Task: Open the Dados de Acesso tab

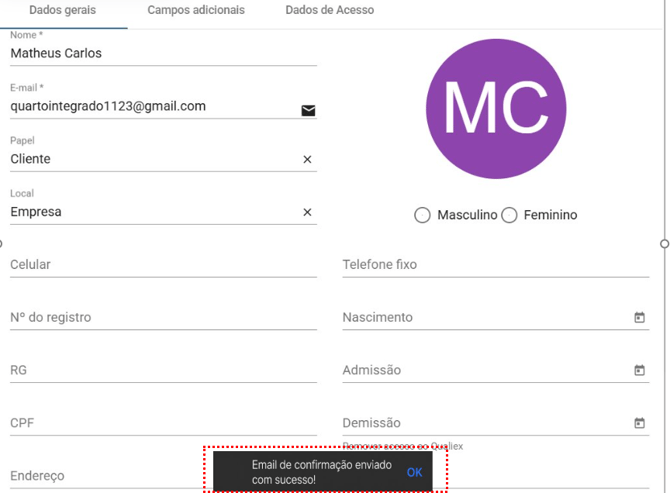Action: pos(329,11)
